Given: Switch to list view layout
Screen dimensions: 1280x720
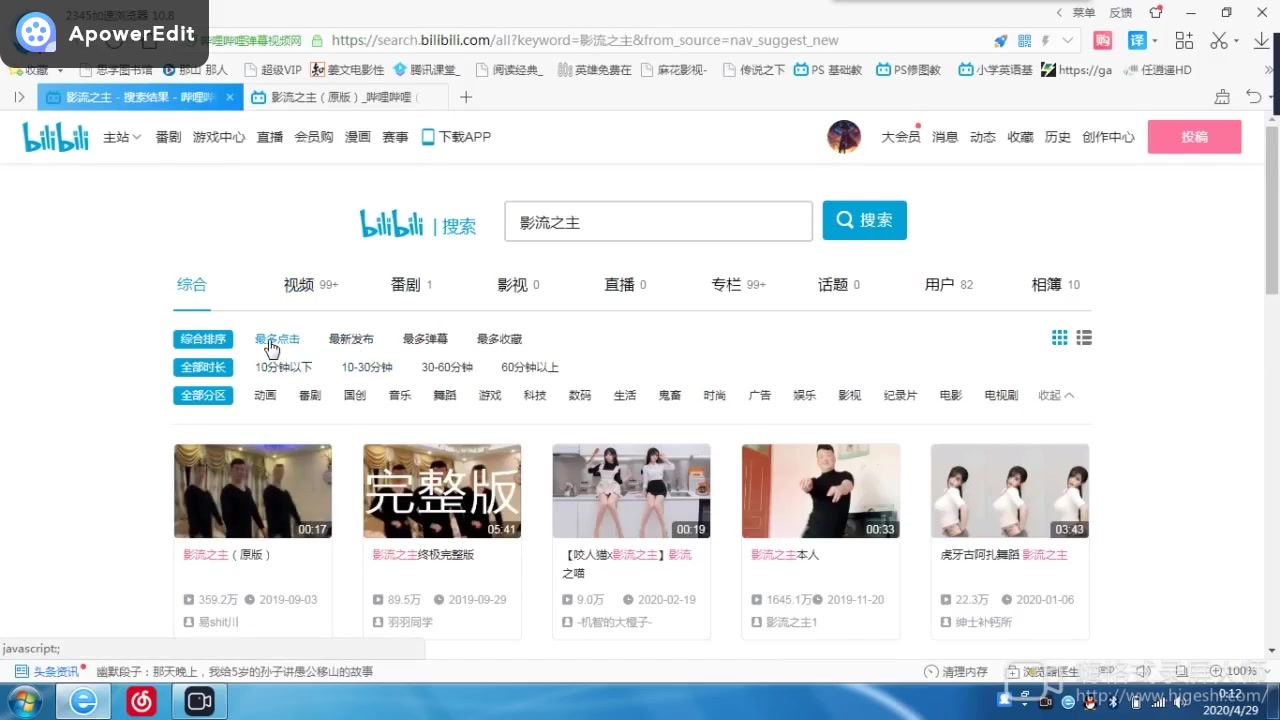Looking at the screenshot, I should (x=1084, y=338).
